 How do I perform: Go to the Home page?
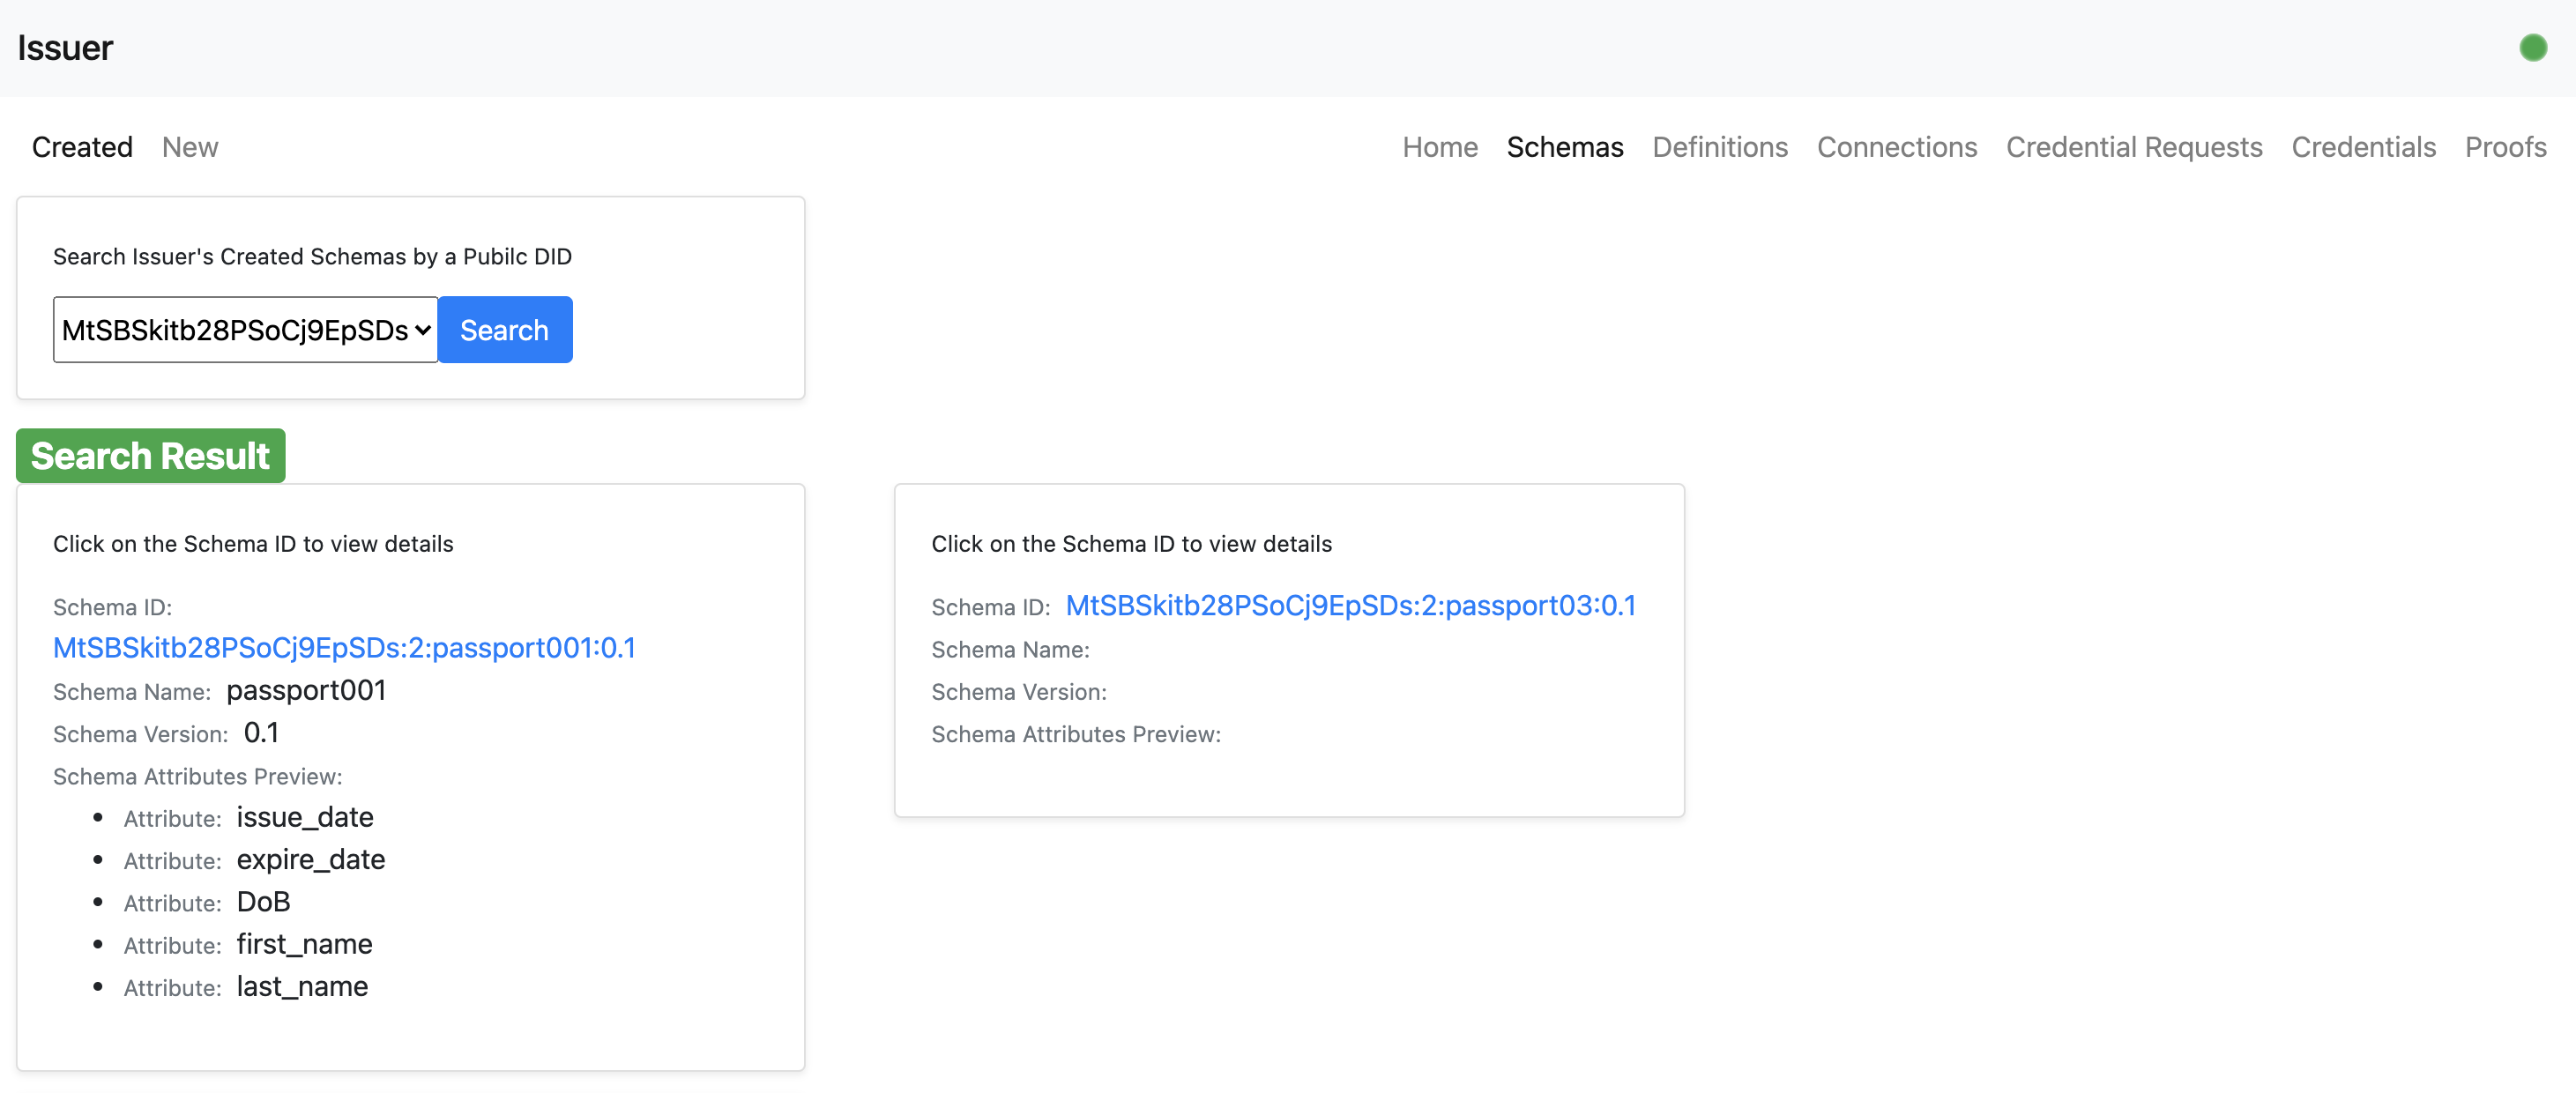1439,147
